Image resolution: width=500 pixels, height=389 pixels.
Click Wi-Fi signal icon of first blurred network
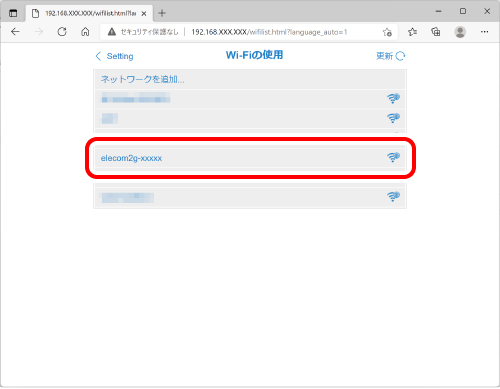[x=393, y=98]
